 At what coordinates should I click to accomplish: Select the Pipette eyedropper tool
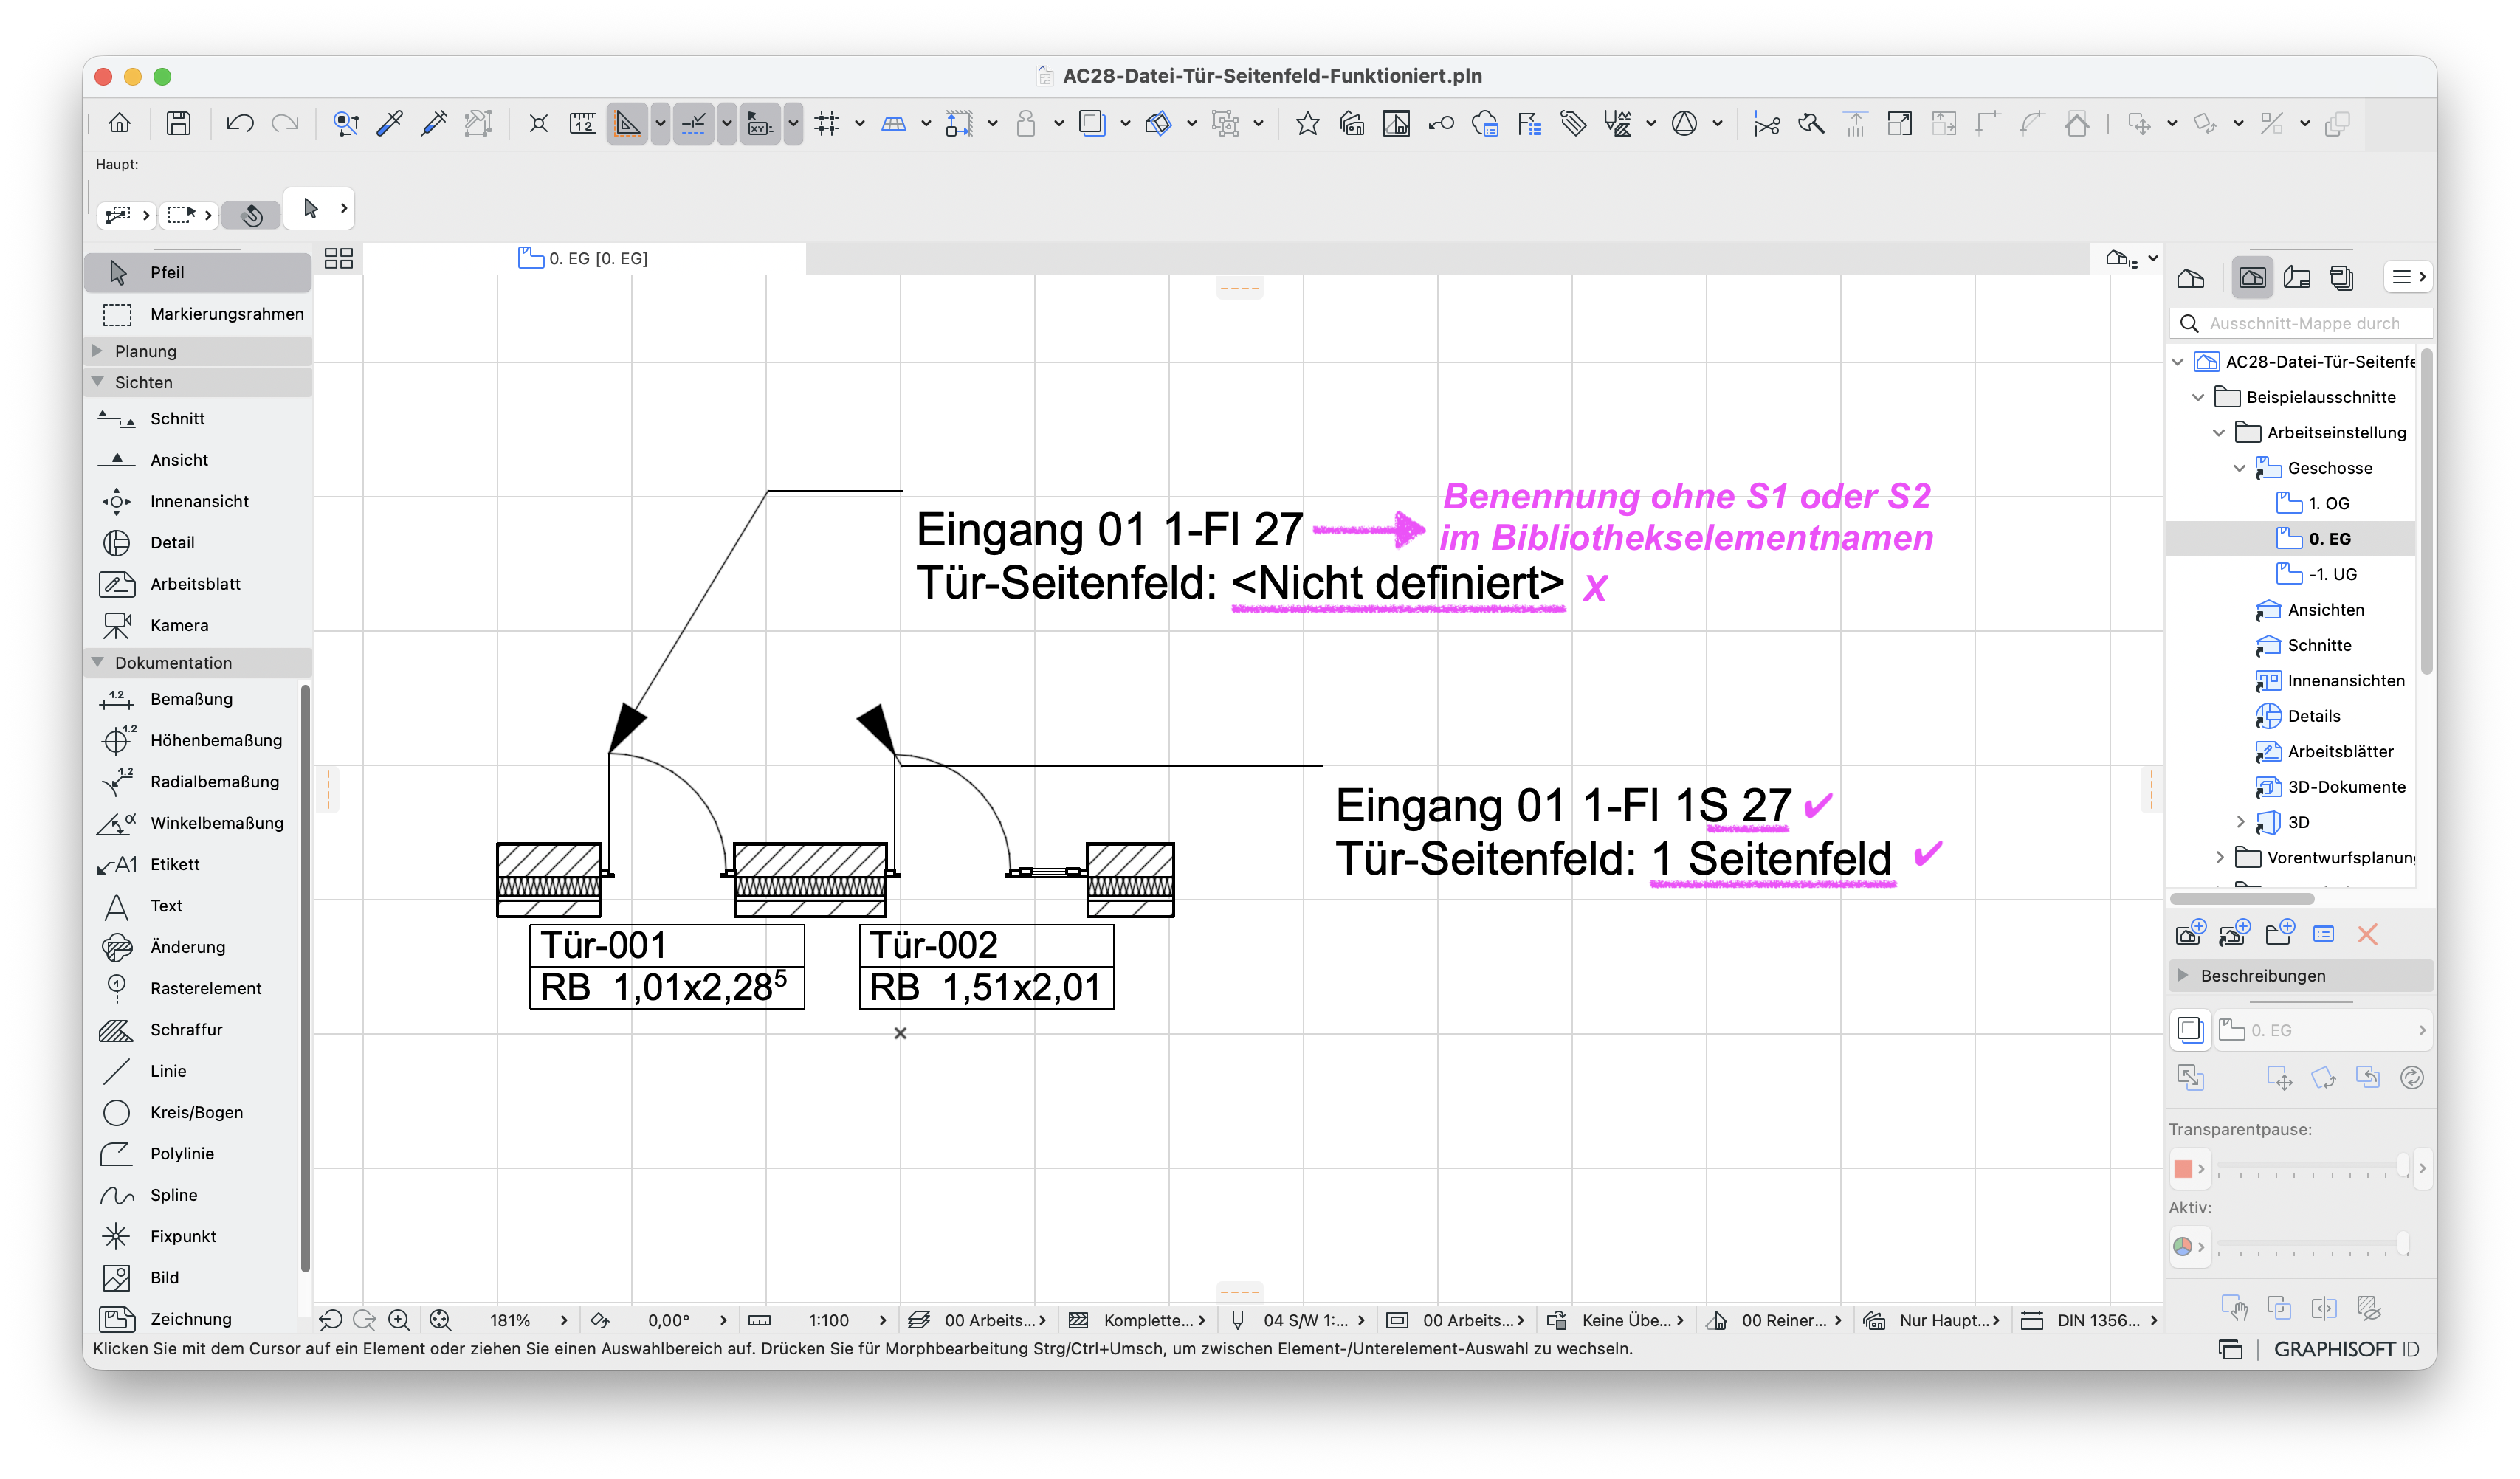point(389,123)
